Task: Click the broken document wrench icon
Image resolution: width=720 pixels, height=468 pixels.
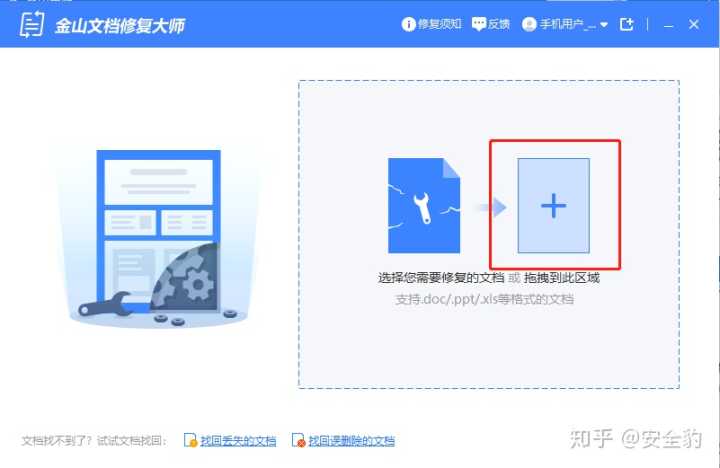Action: (x=424, y=205)
